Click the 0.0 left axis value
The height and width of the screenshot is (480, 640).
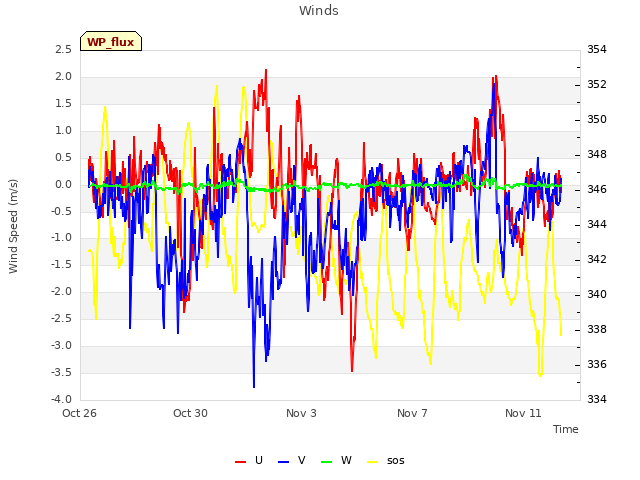pyautogui.click(x=63, y=184)
